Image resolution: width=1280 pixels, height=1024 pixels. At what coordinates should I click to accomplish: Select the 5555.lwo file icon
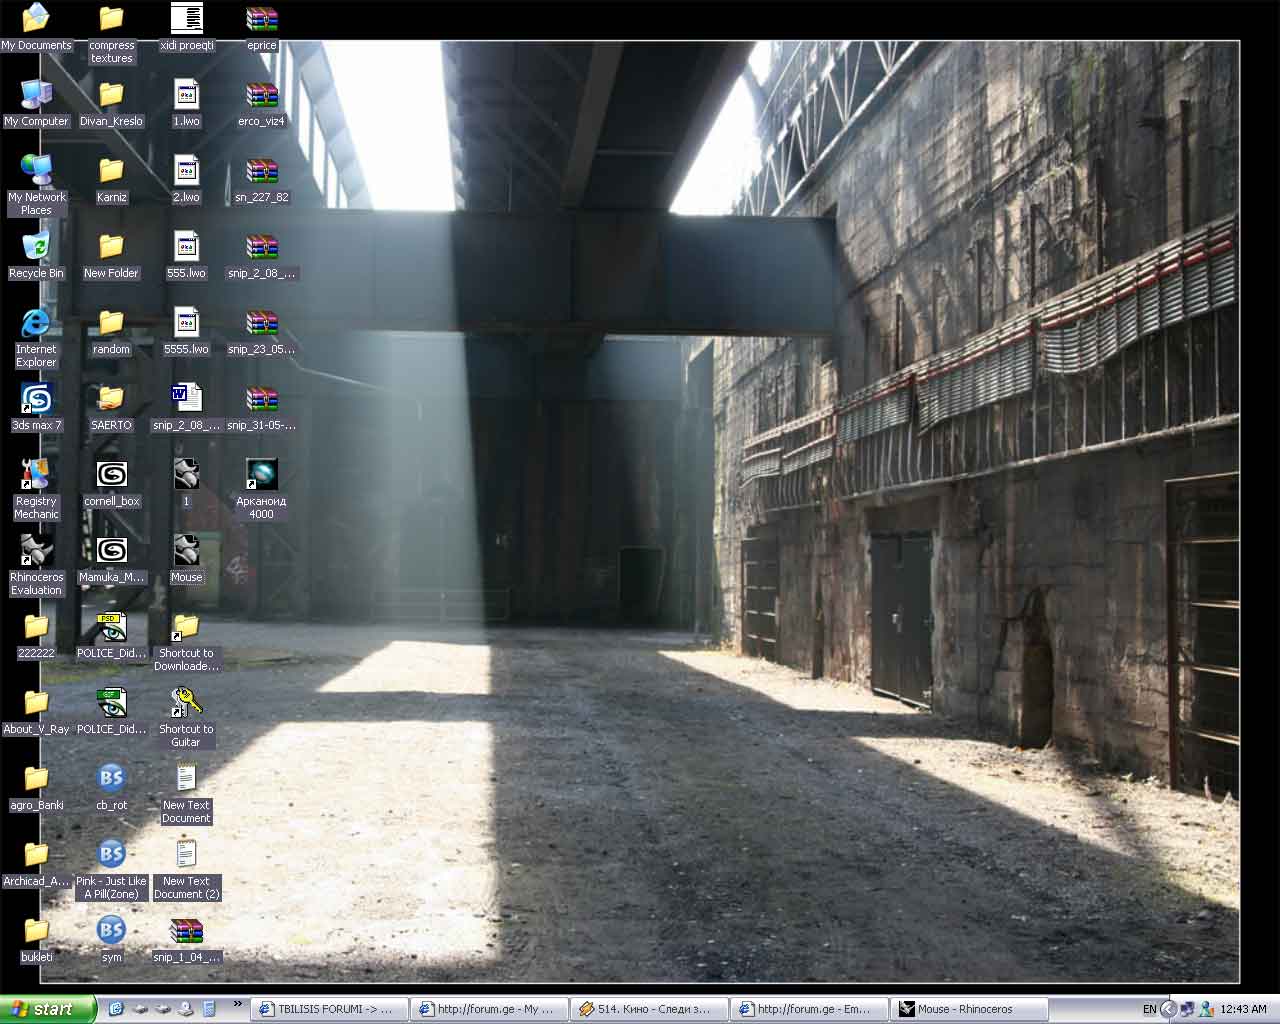point(186,324)
